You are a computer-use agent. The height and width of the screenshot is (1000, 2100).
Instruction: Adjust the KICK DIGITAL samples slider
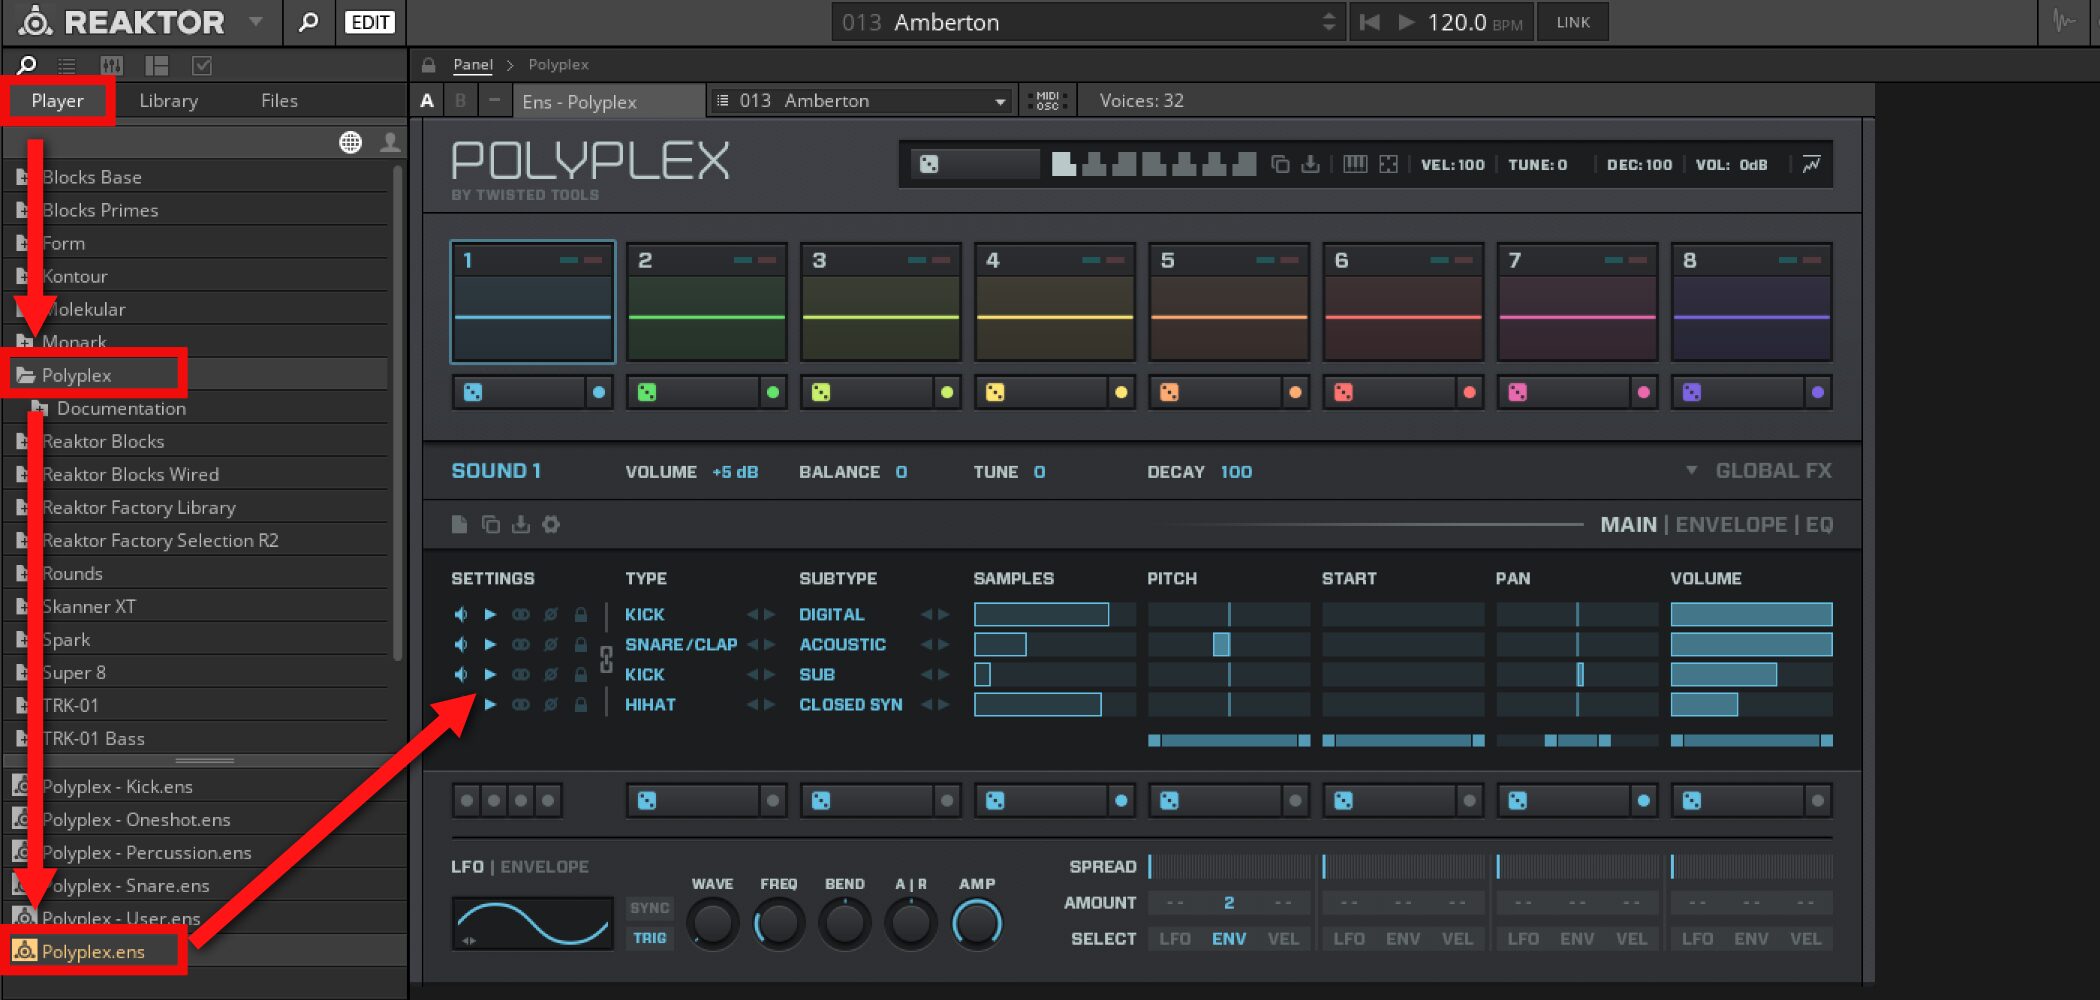tap(1054, 614)
